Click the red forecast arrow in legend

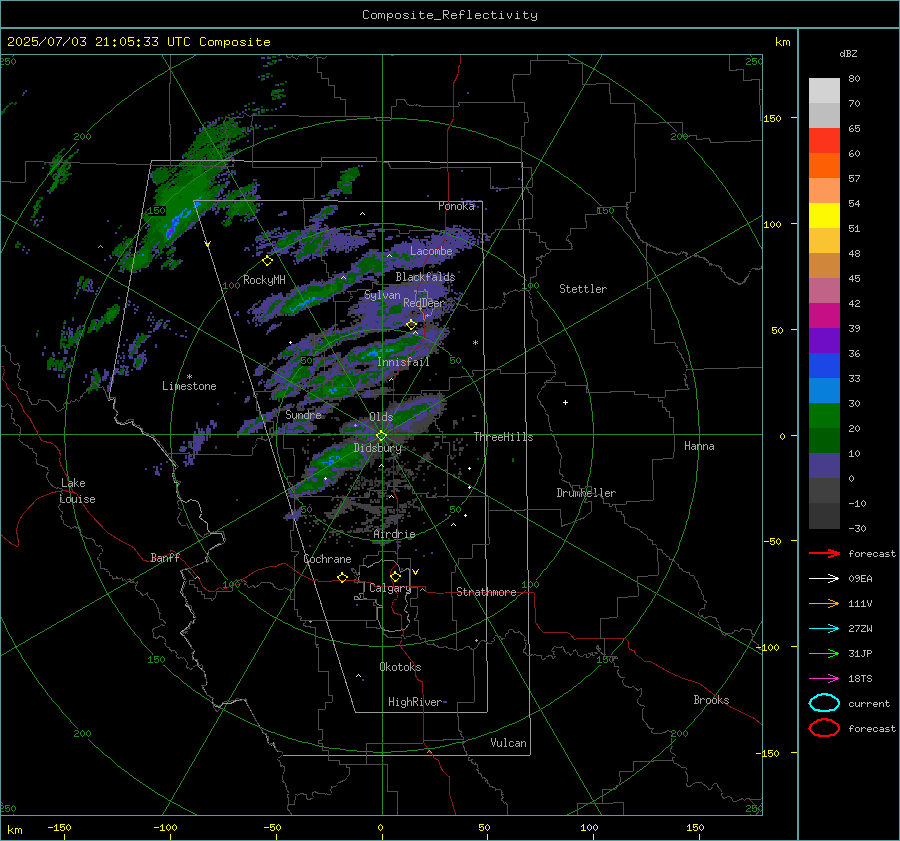point(824,553)
